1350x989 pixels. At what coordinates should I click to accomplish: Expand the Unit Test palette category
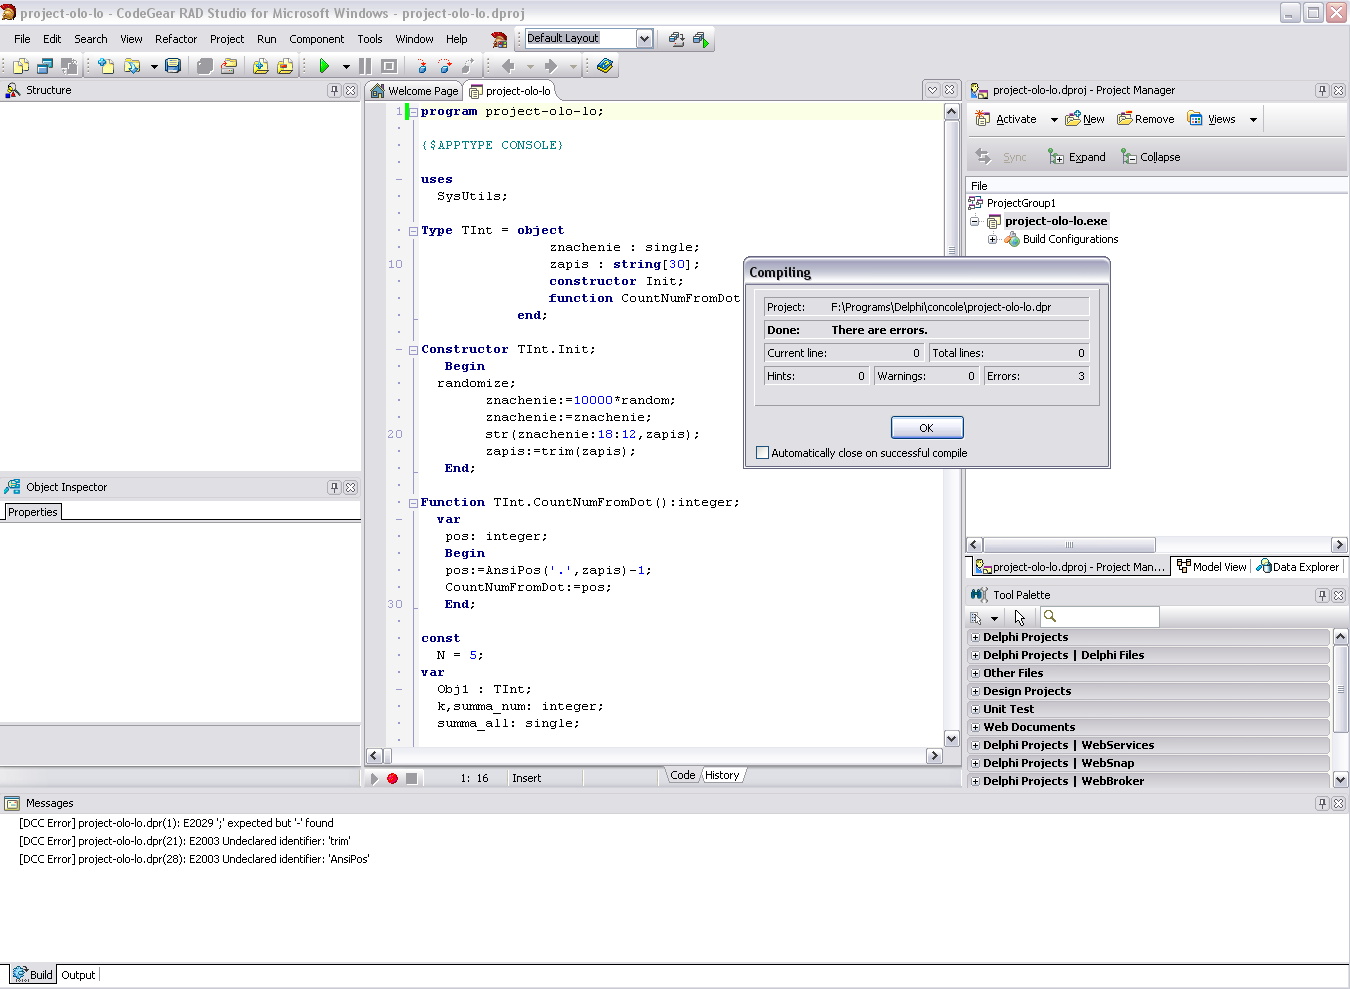(975, 709)
